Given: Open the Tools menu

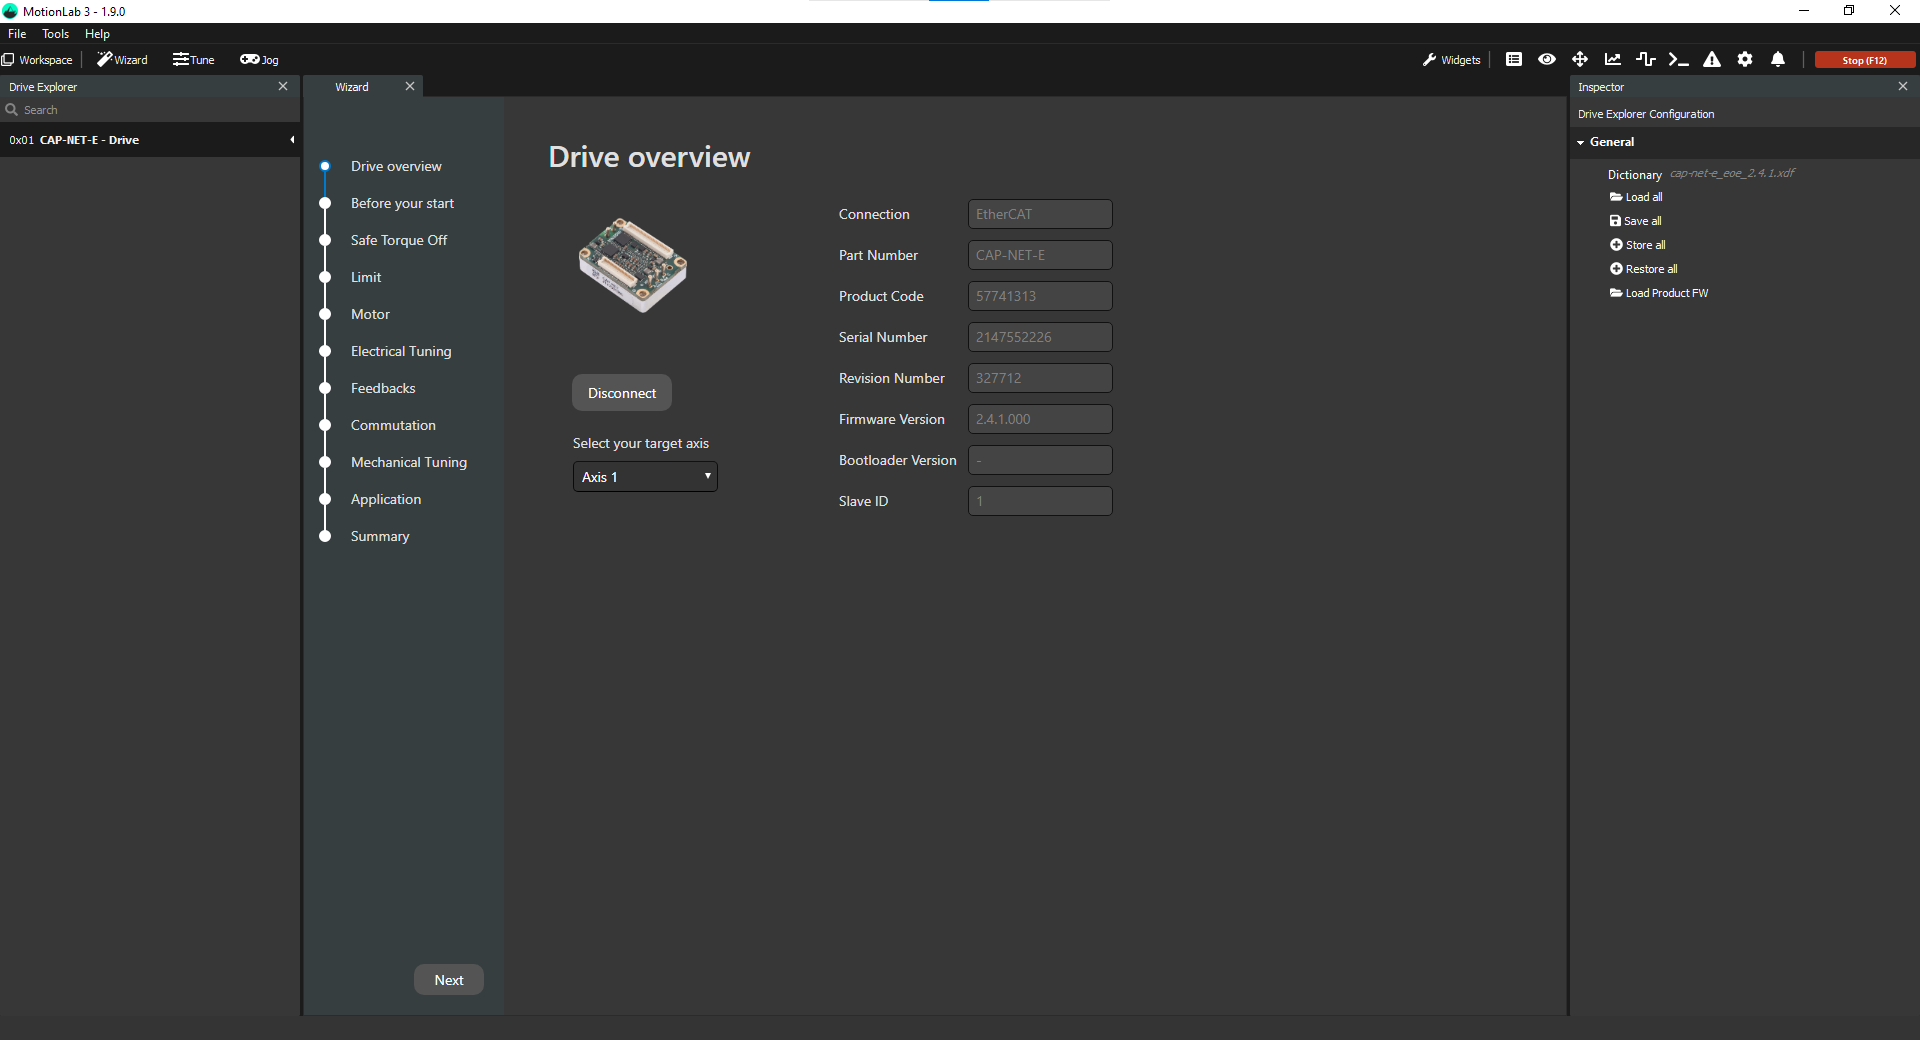Looking at the screenshot, I should (x=55, y=33).
